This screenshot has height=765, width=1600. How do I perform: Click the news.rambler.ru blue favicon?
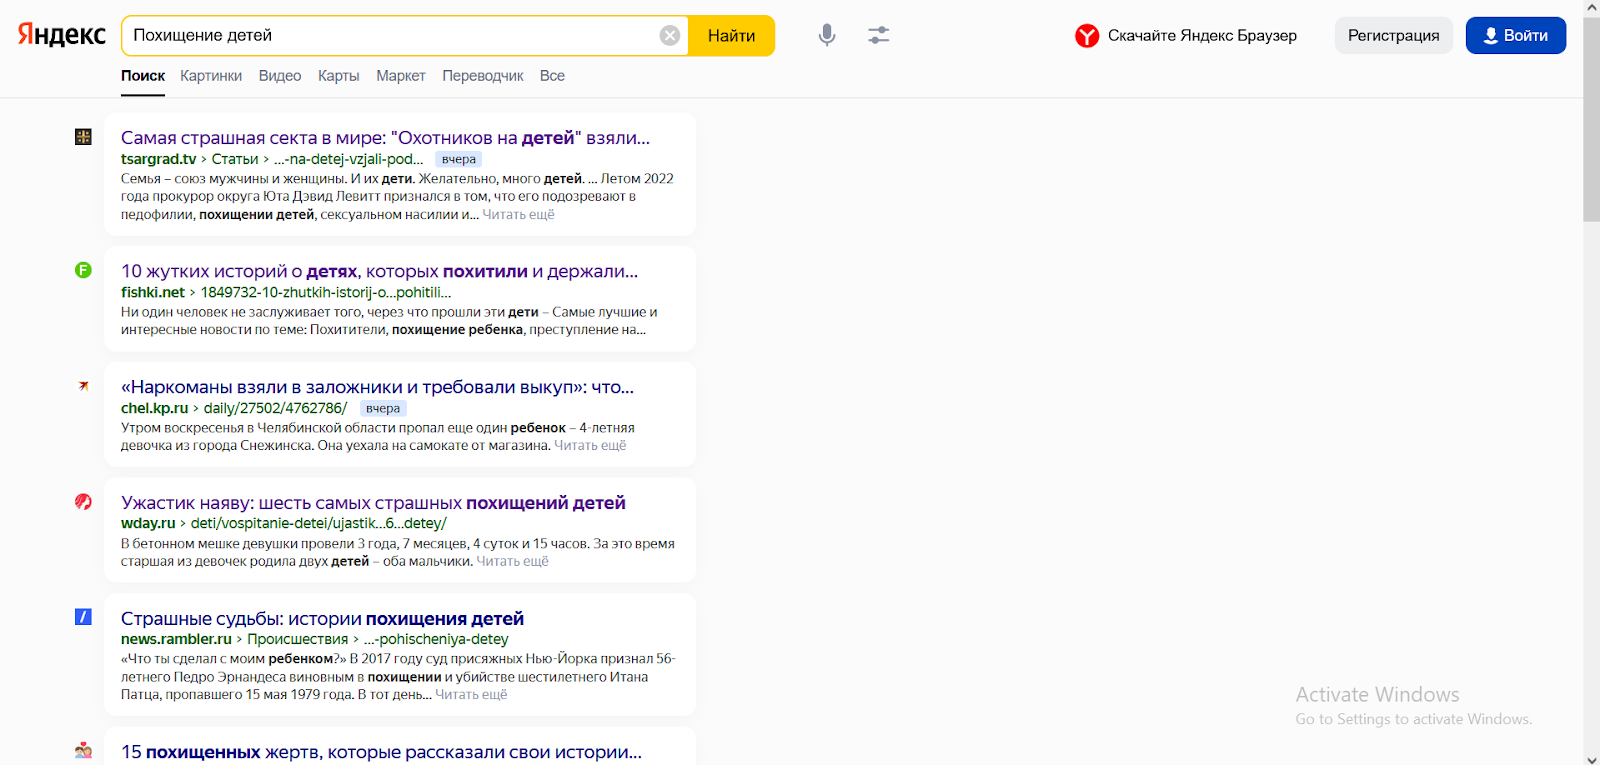83,617
